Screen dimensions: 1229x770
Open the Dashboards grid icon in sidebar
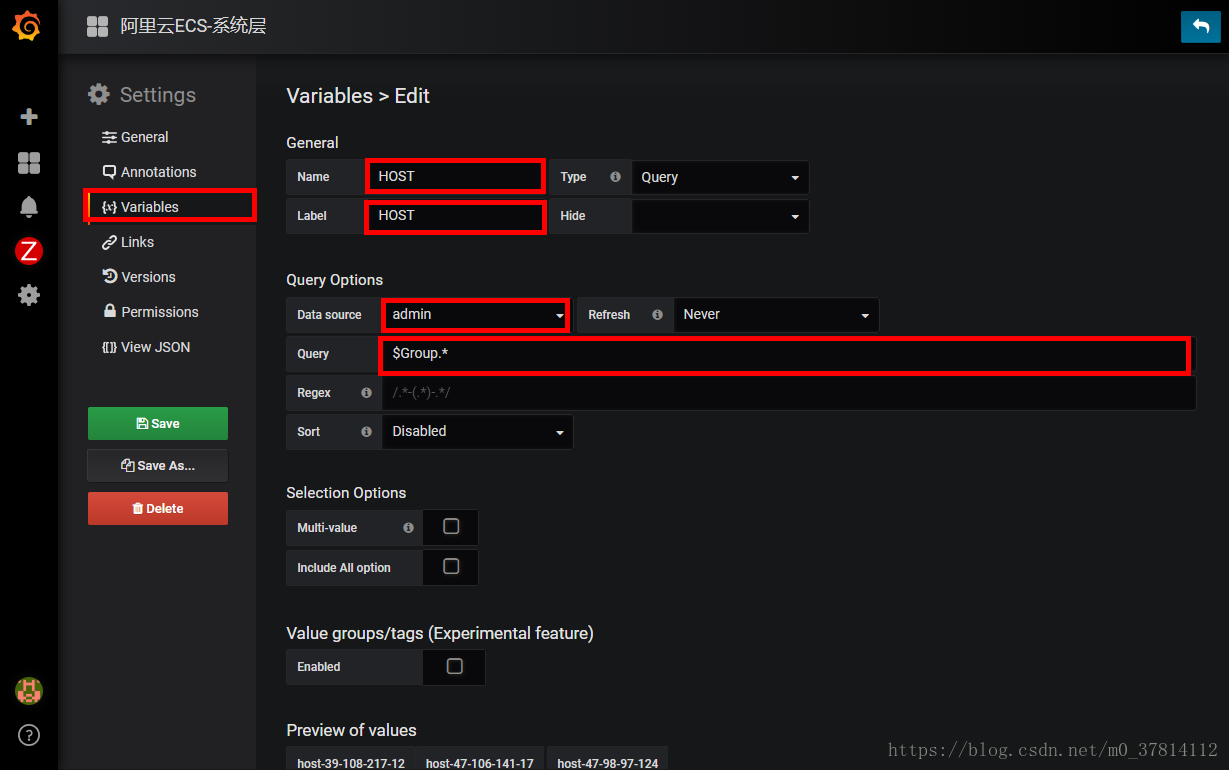tap(29, 163)
